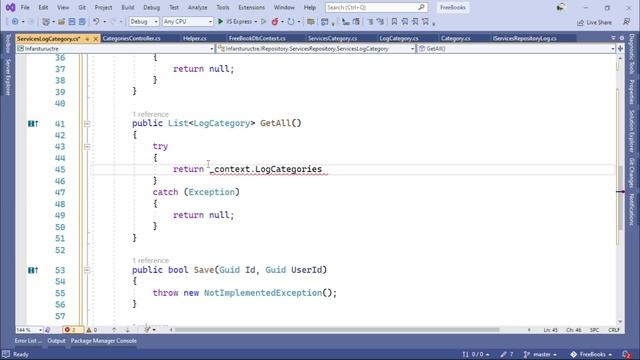This screenshot has width=640, height=360.
Task: Click the restart/refresh browser icon
Action: tap(291, 22)
